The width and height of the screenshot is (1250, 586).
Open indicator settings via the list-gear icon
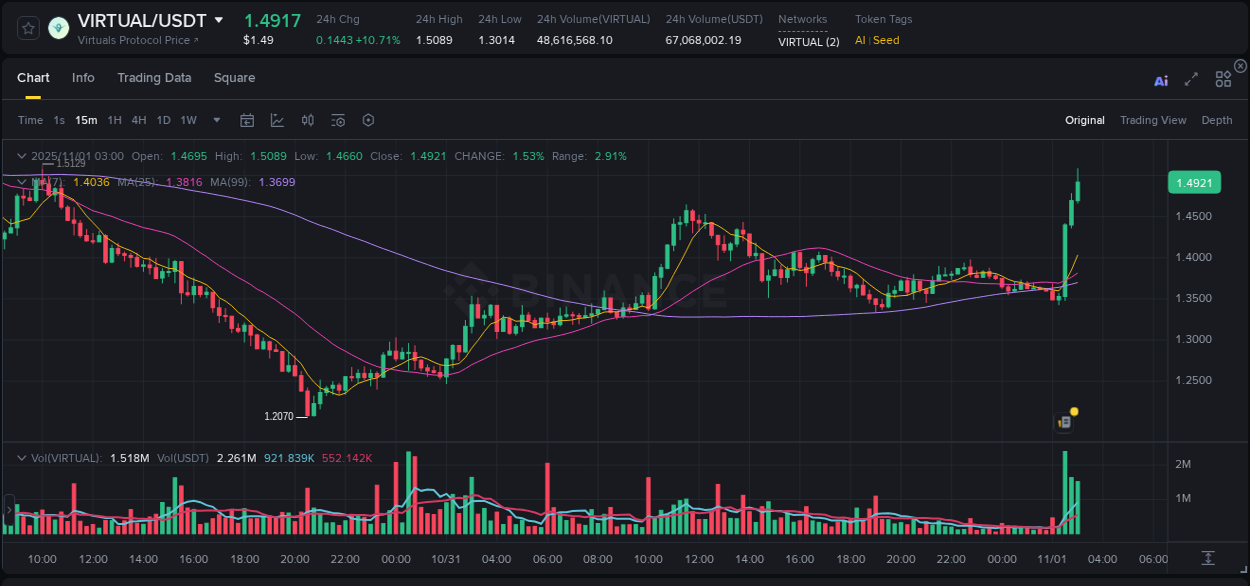[x=338, y=120]
